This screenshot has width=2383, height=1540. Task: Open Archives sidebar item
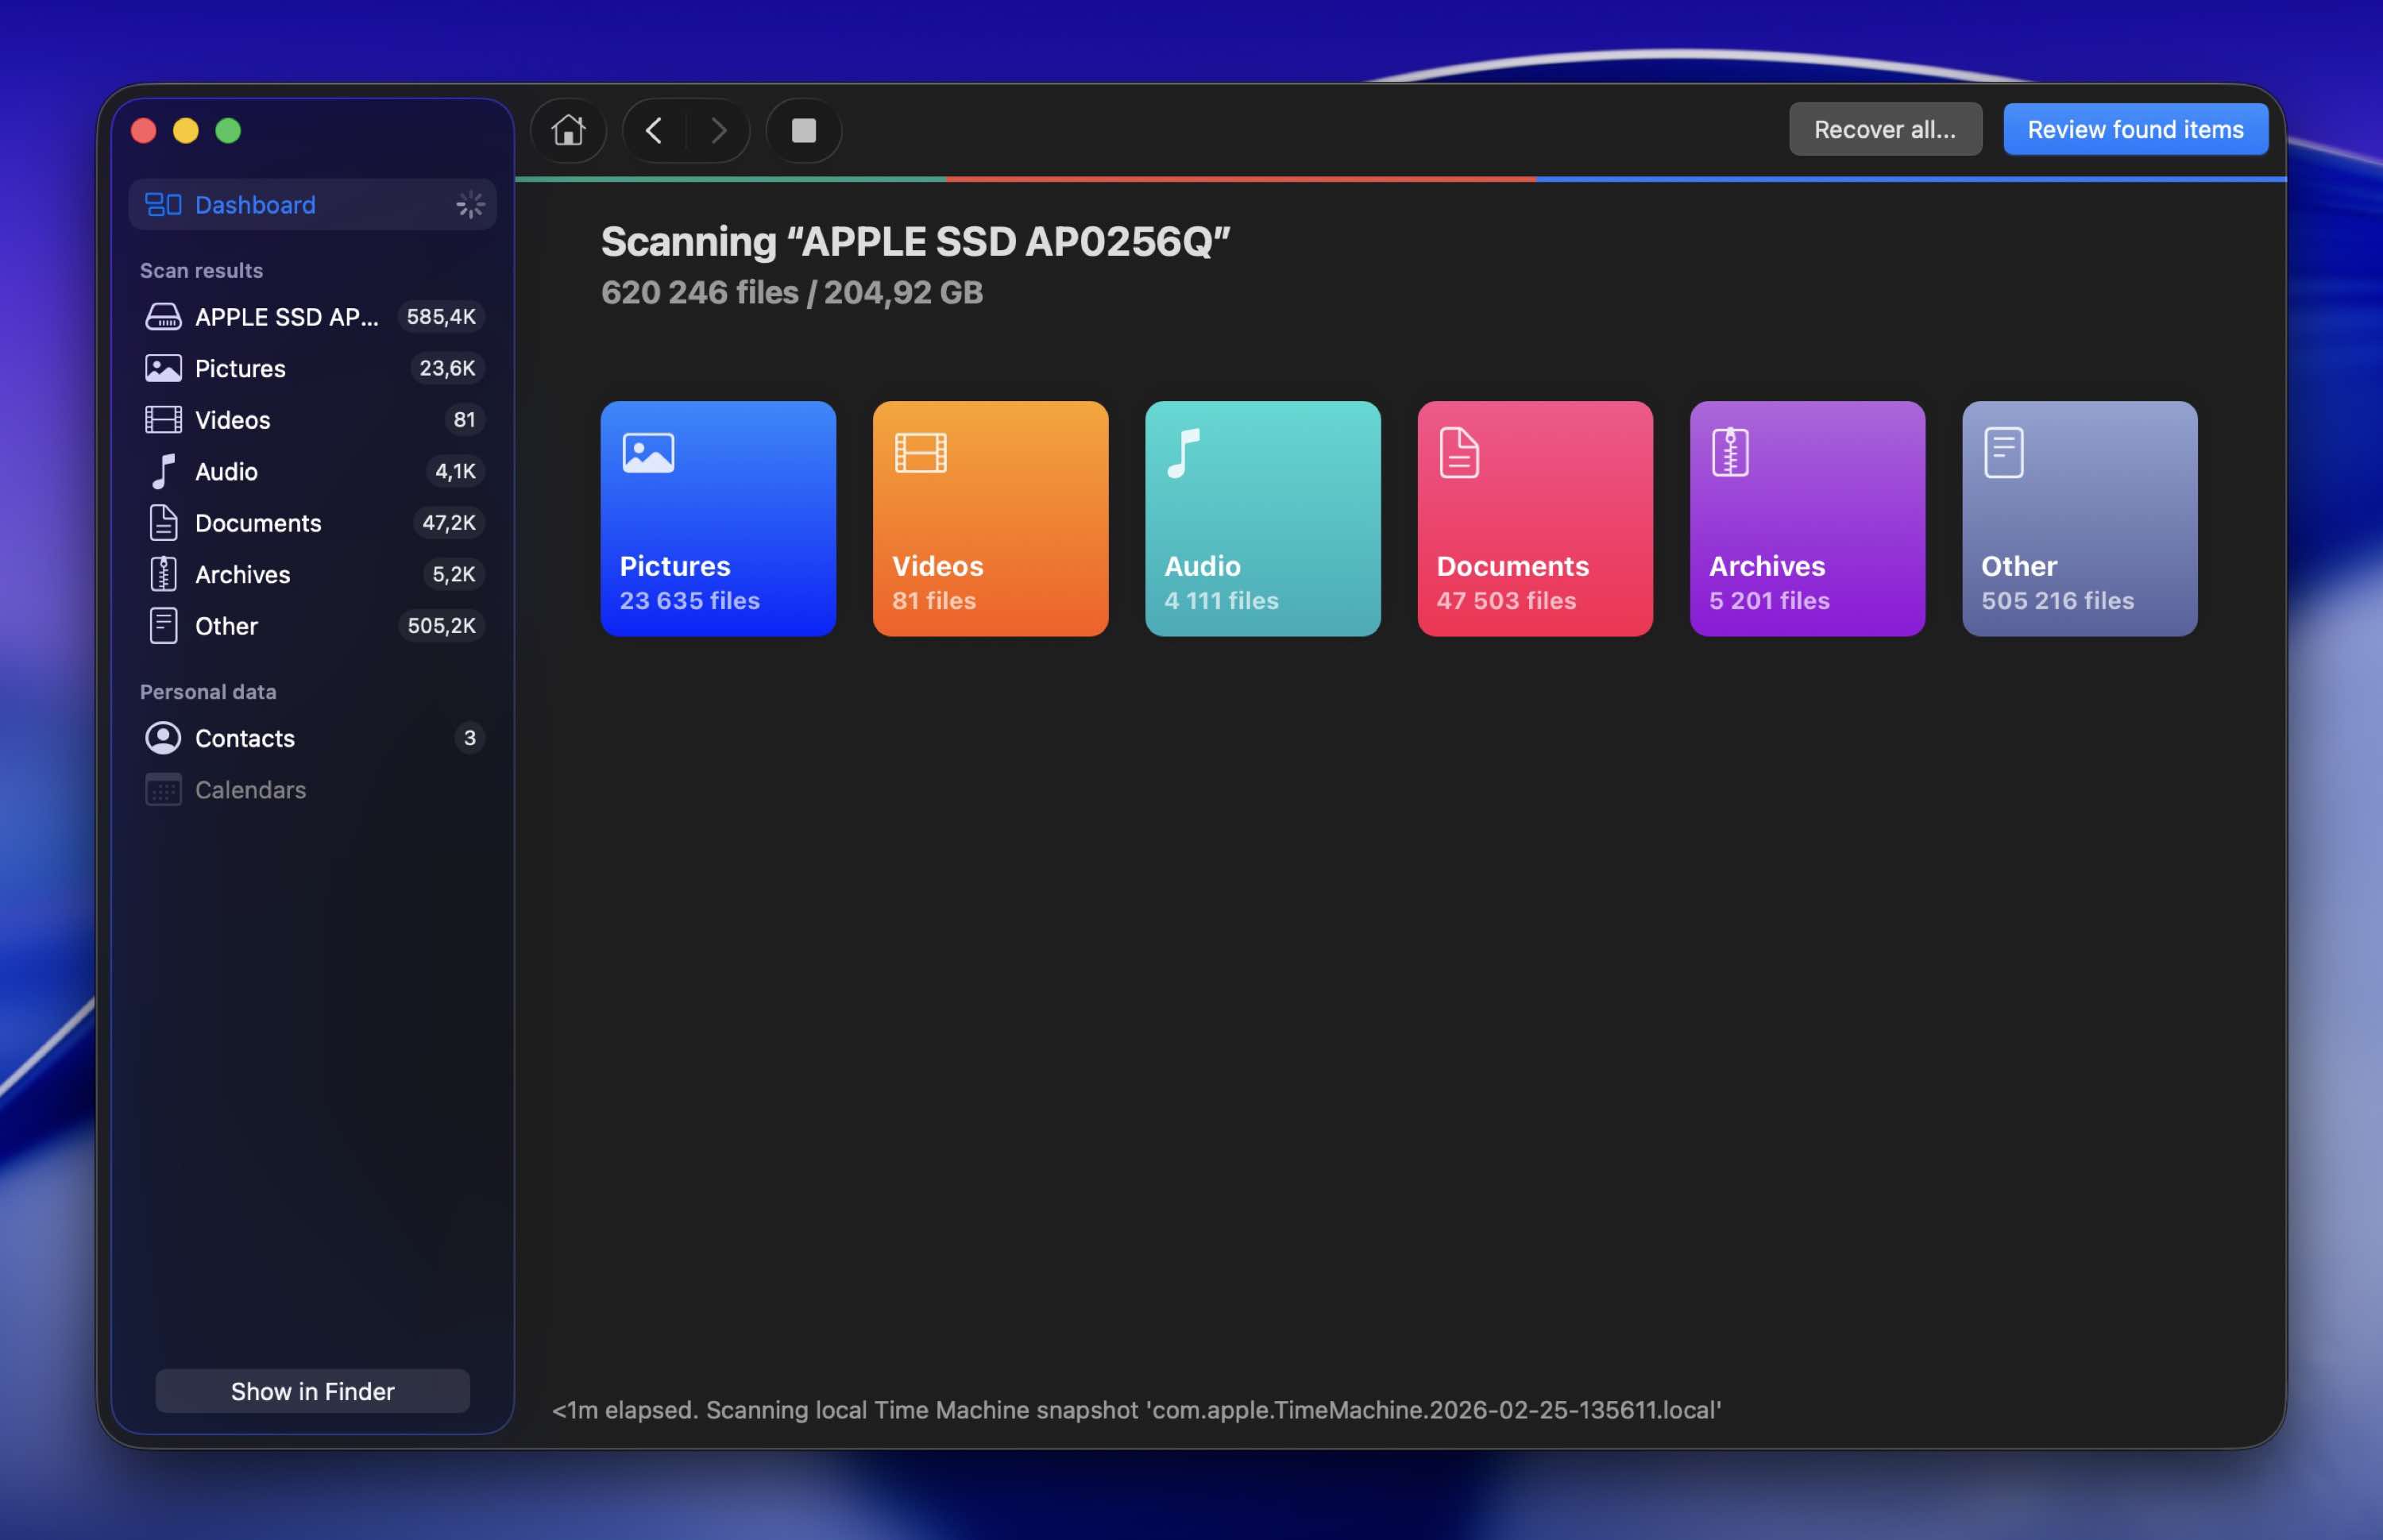click(x=242, y=574)
